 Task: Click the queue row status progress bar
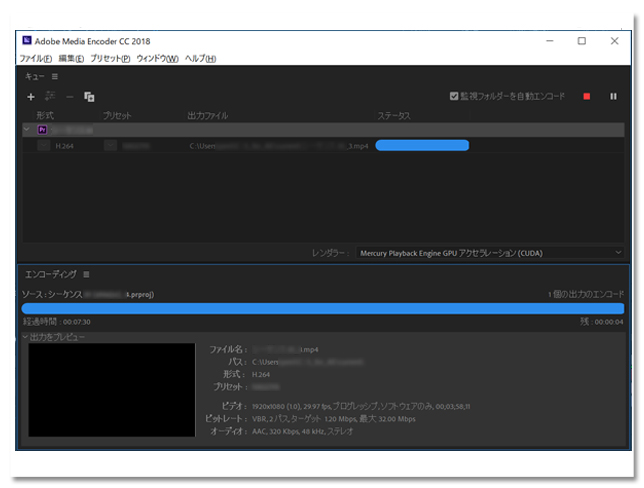pos(422,145)
